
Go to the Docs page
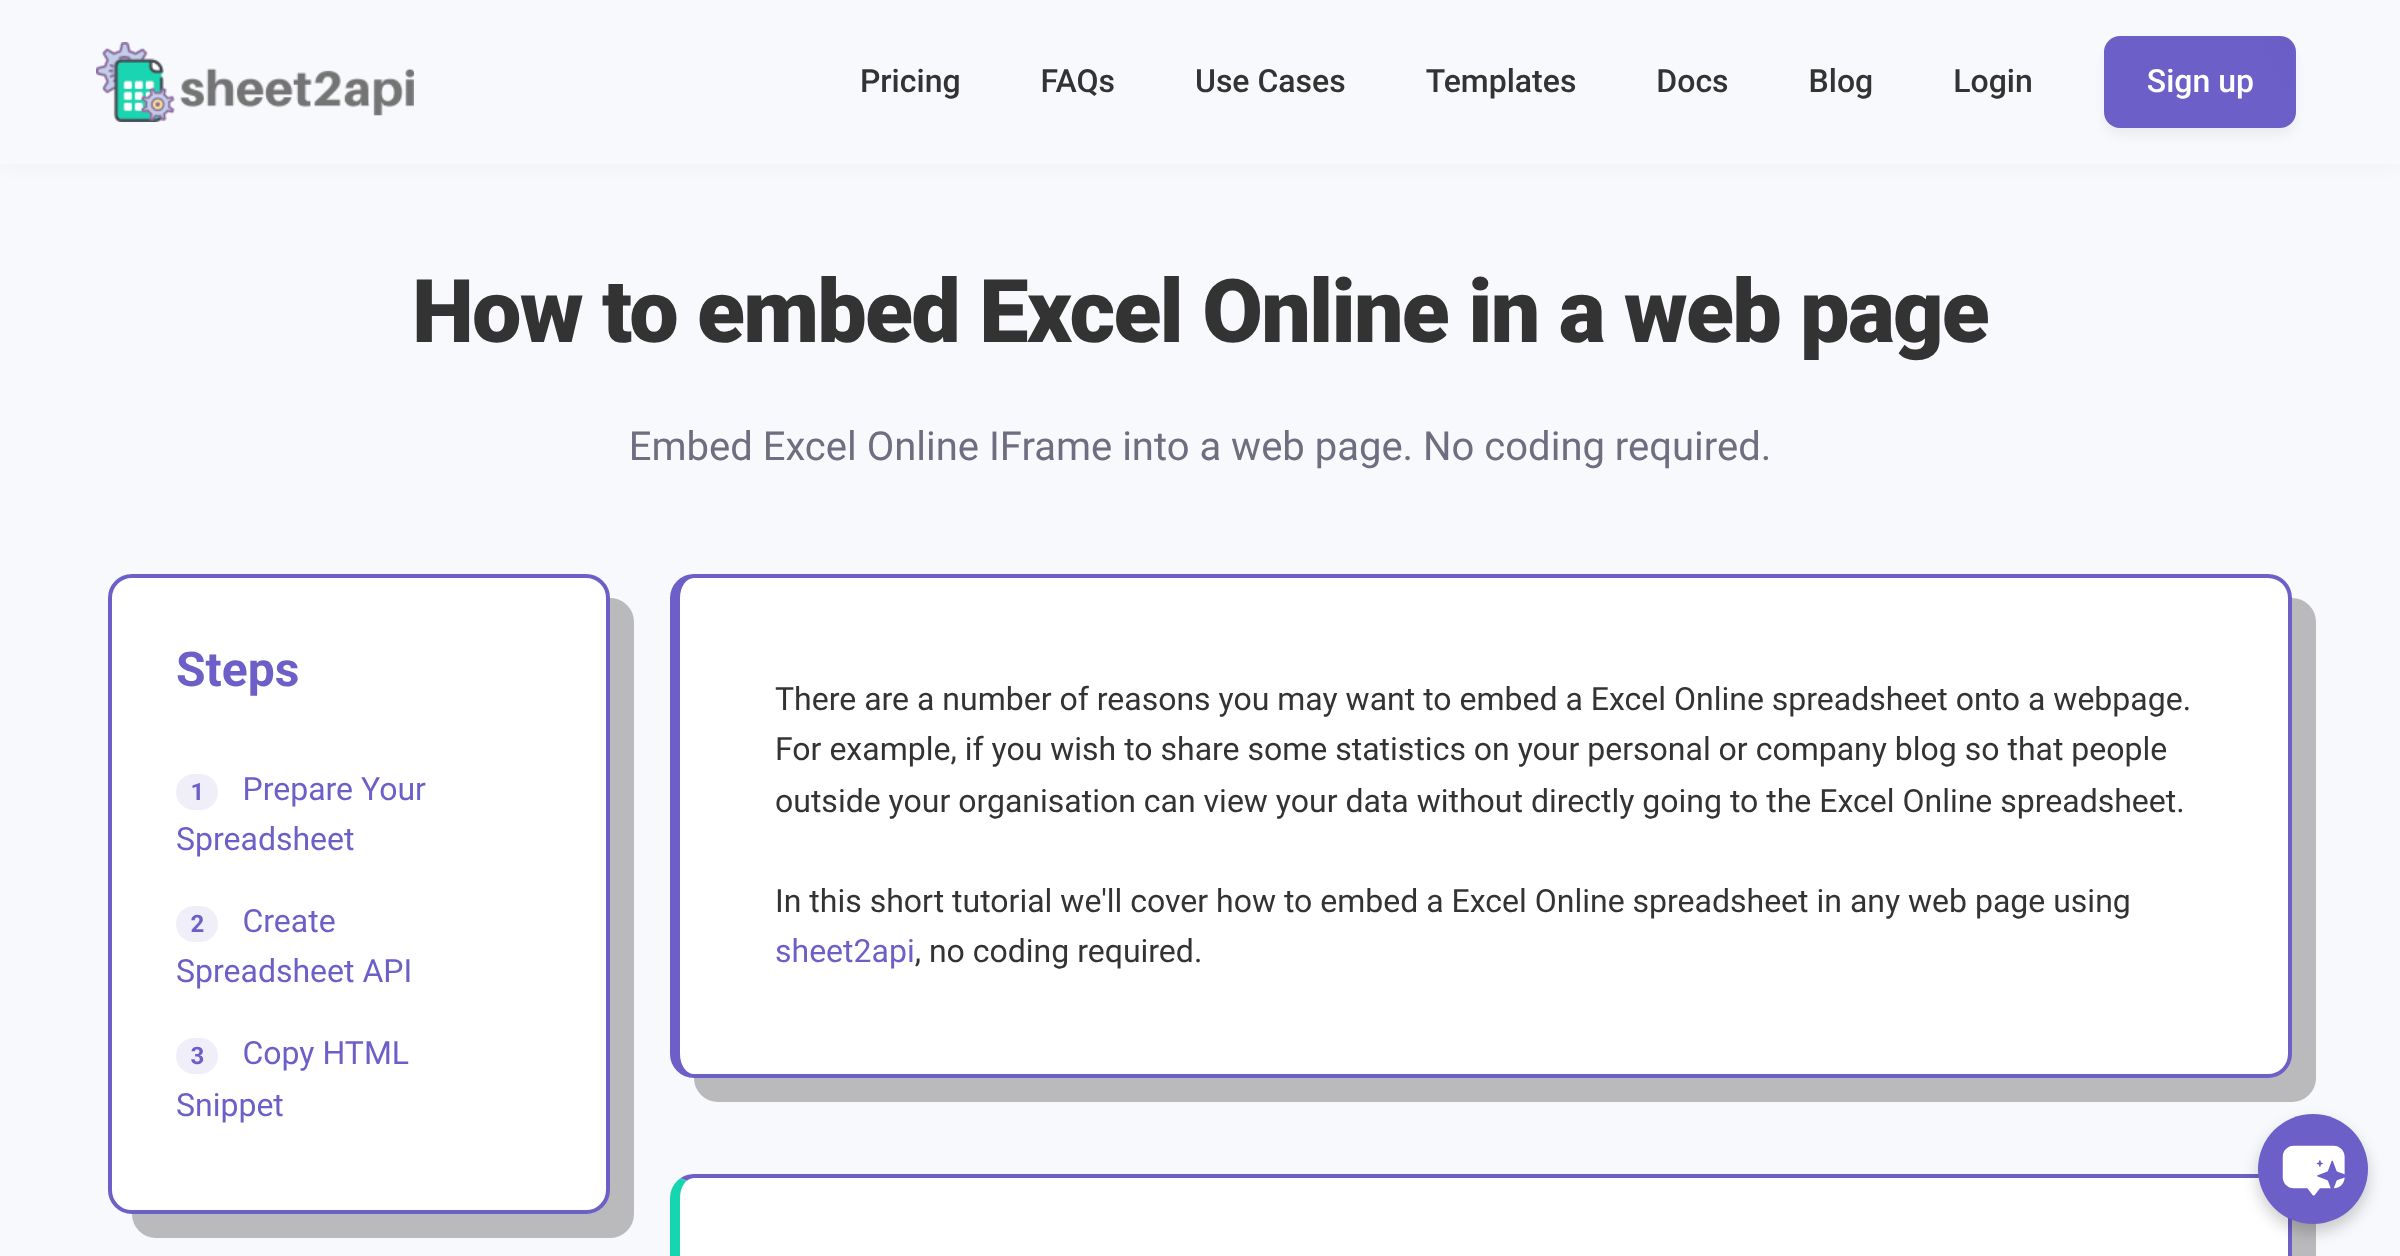point(1692,81)
